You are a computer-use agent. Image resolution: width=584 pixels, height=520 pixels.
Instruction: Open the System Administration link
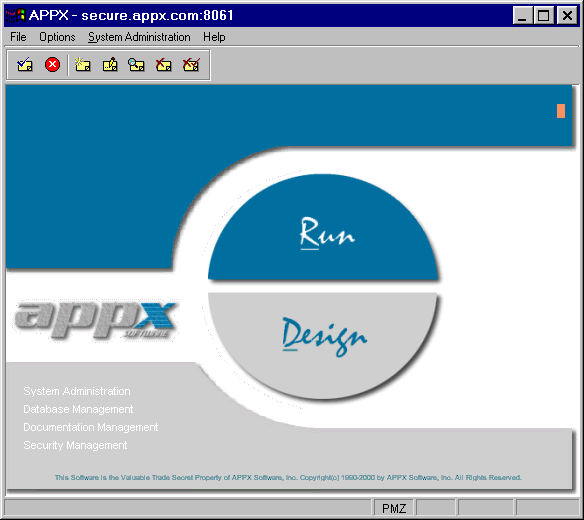pos(77,391)
